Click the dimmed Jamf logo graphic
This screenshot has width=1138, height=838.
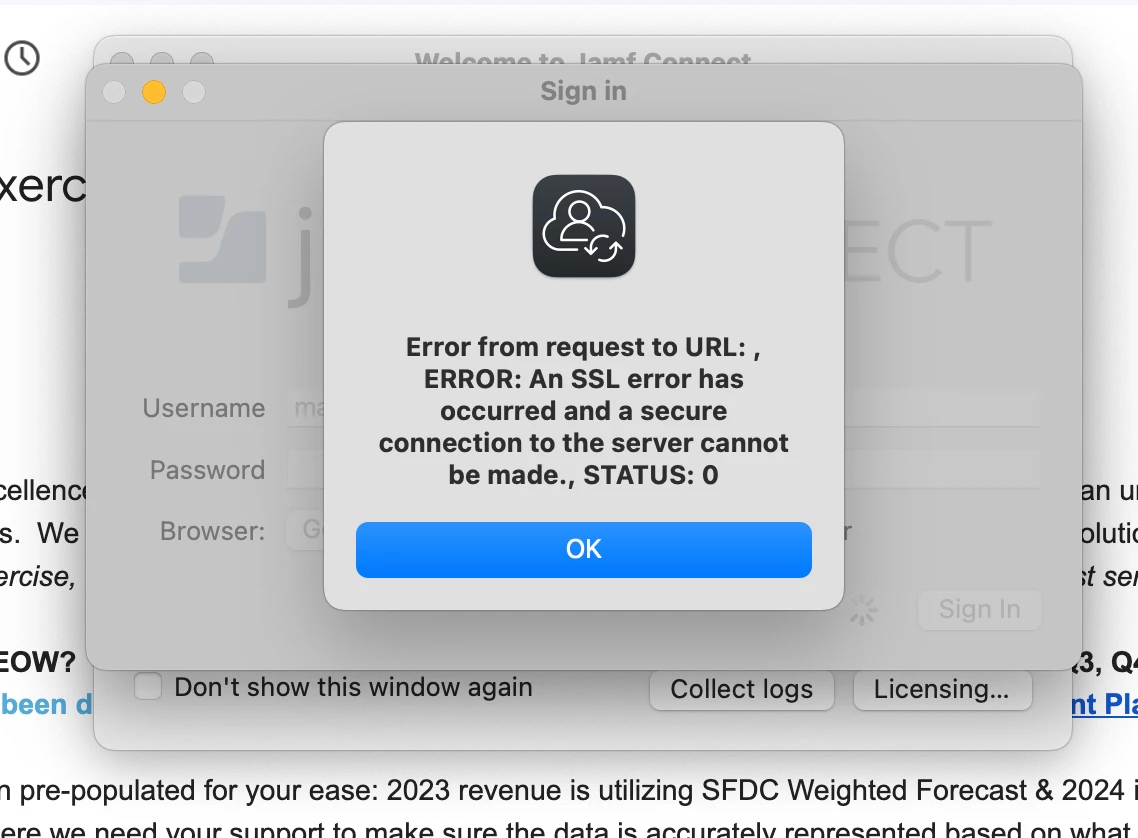[222, 239]
